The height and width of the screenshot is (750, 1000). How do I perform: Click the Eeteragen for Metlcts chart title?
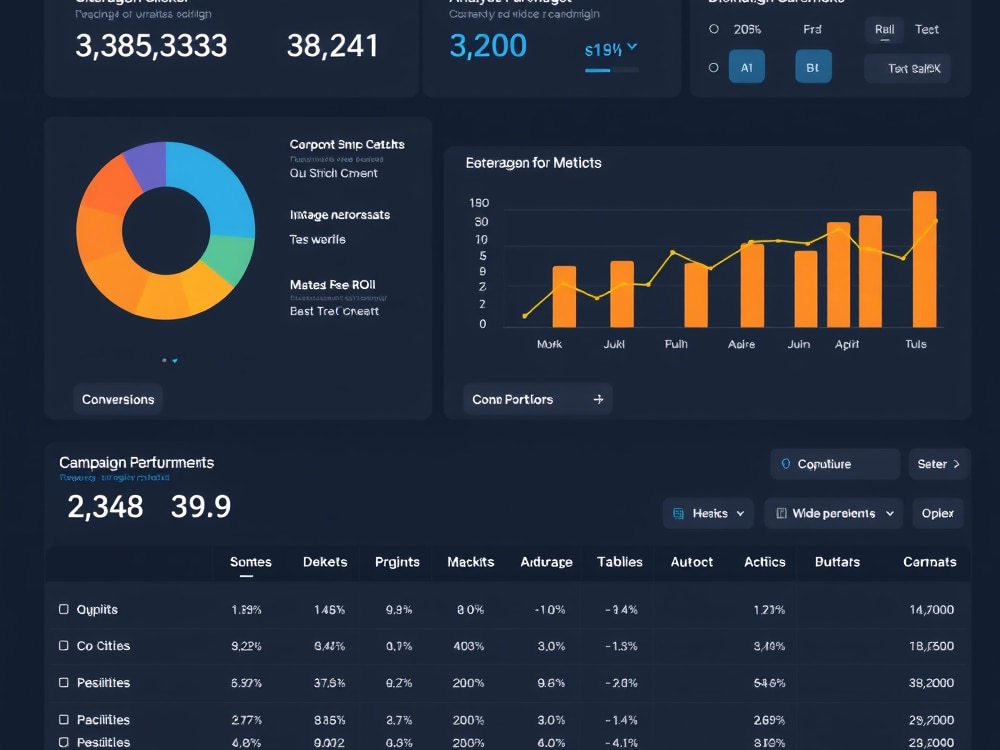[533, 163]
